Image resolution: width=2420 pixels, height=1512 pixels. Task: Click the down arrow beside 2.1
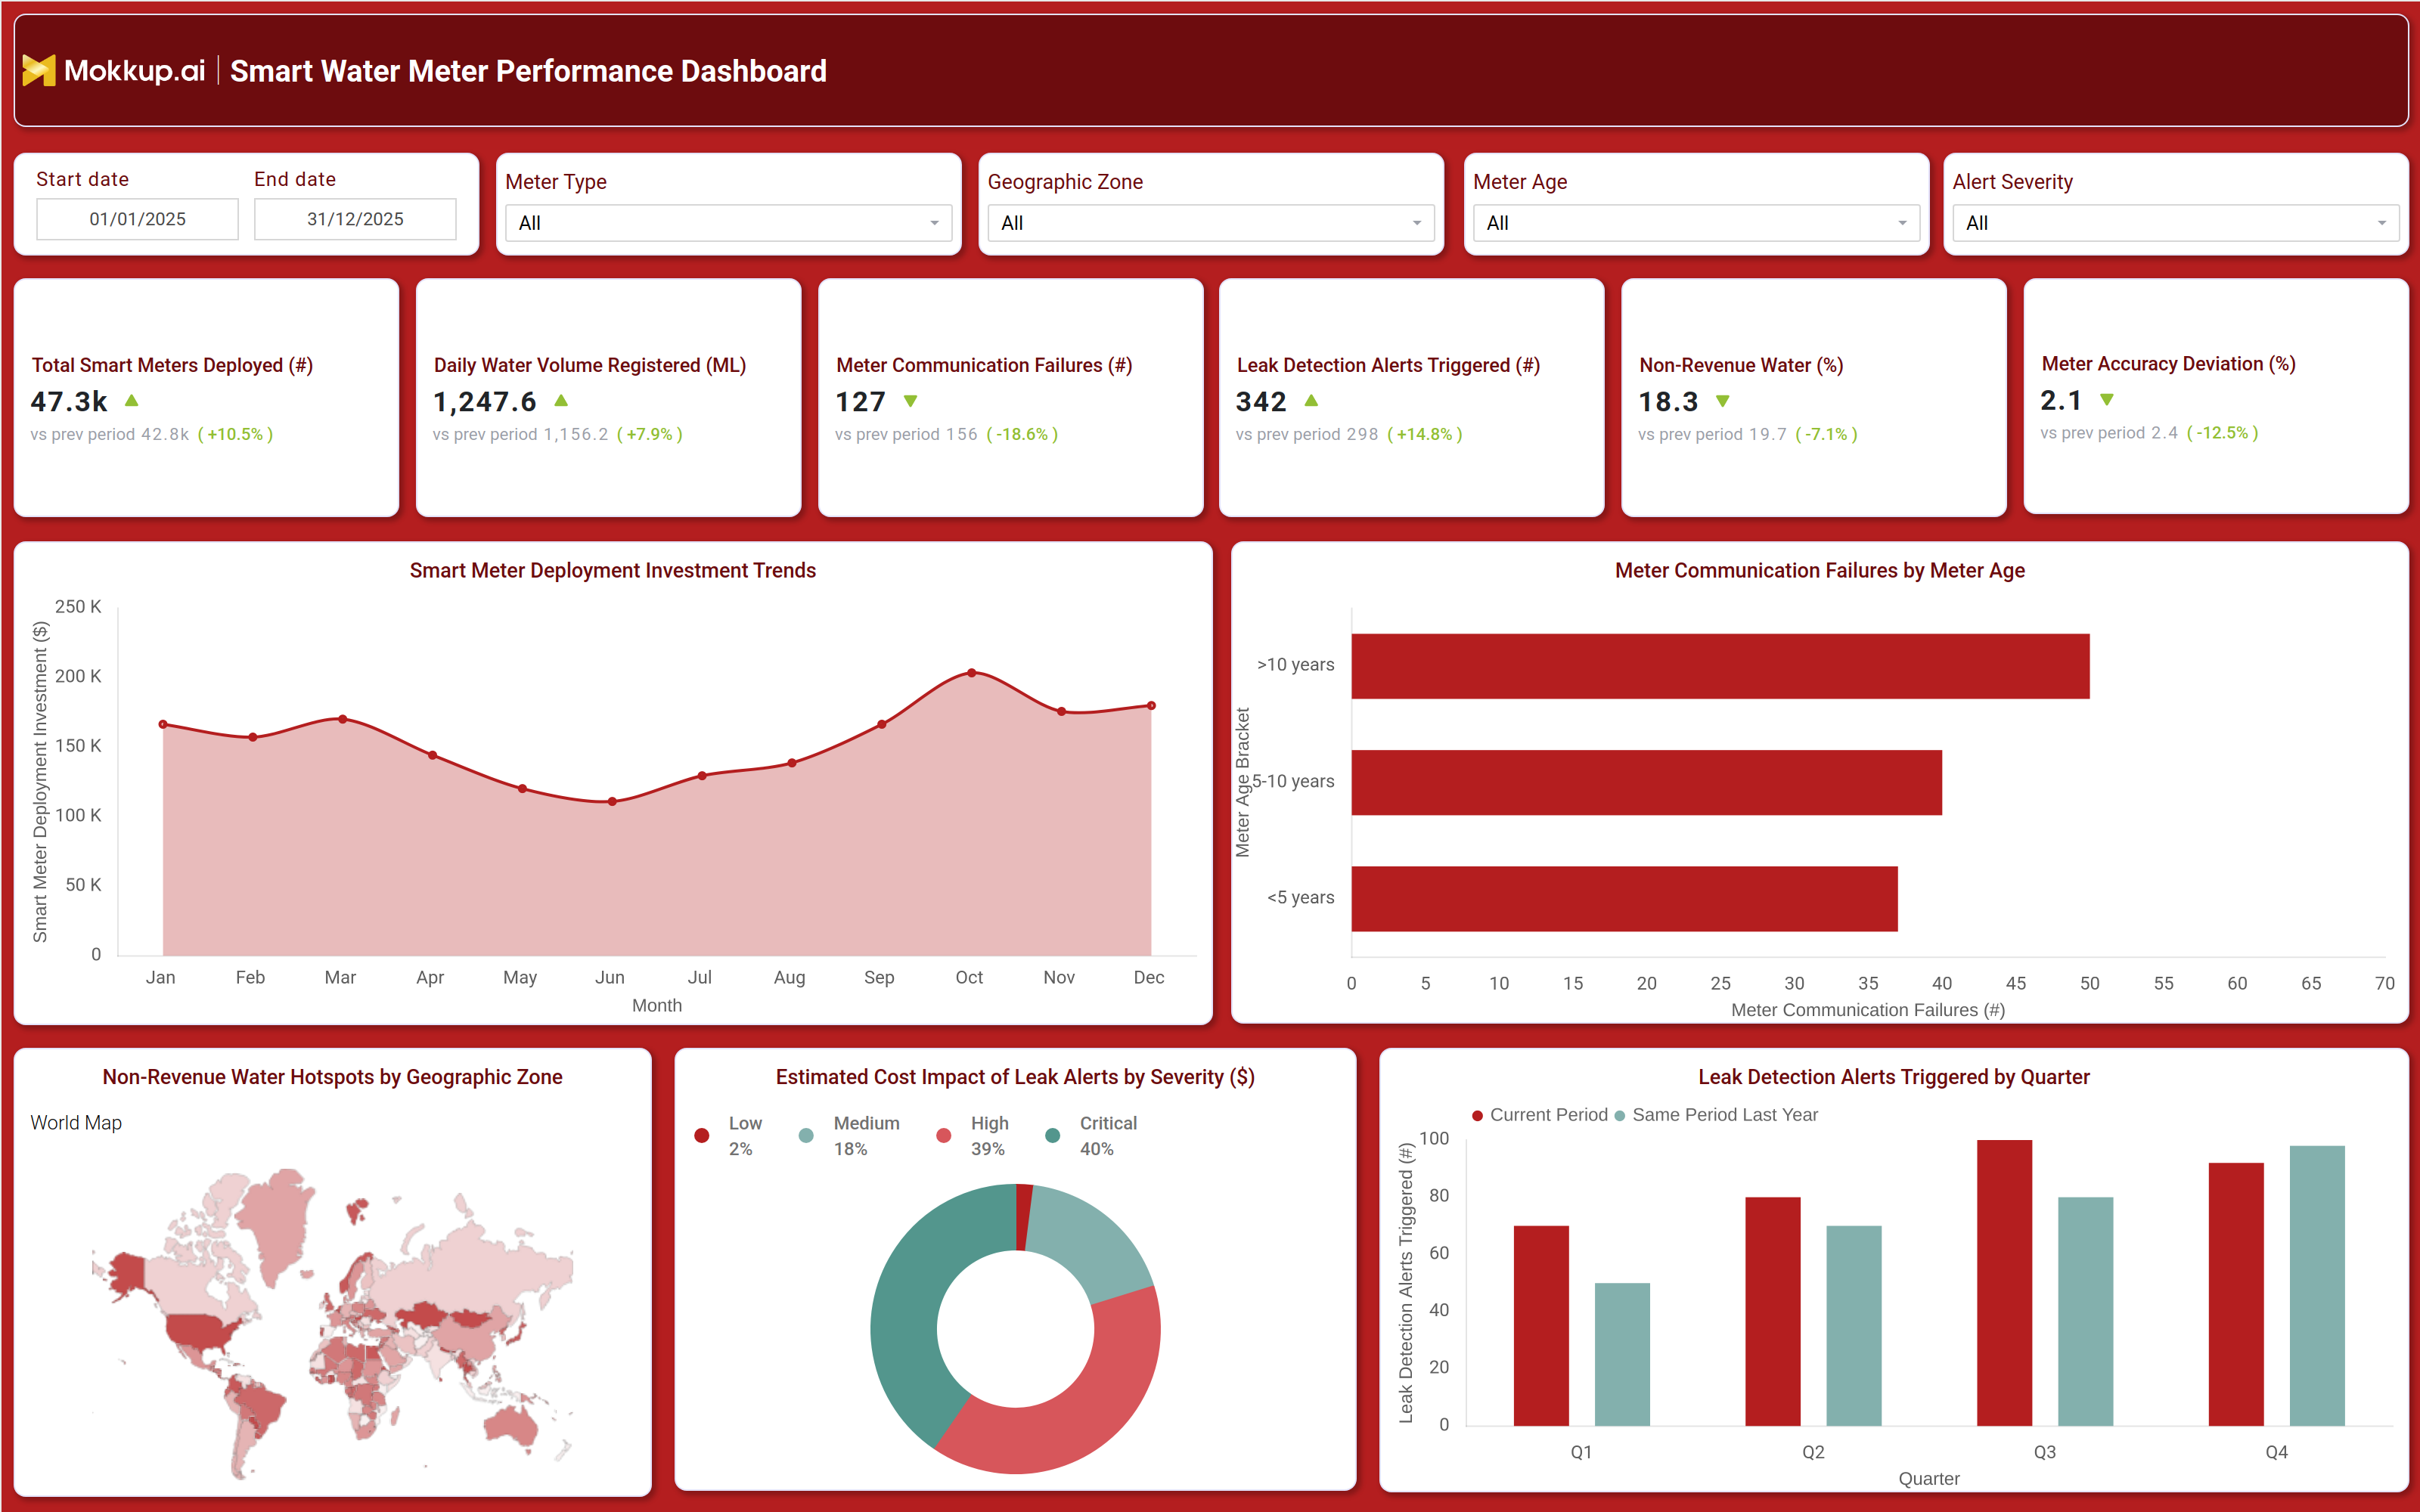coord(2107,400)
